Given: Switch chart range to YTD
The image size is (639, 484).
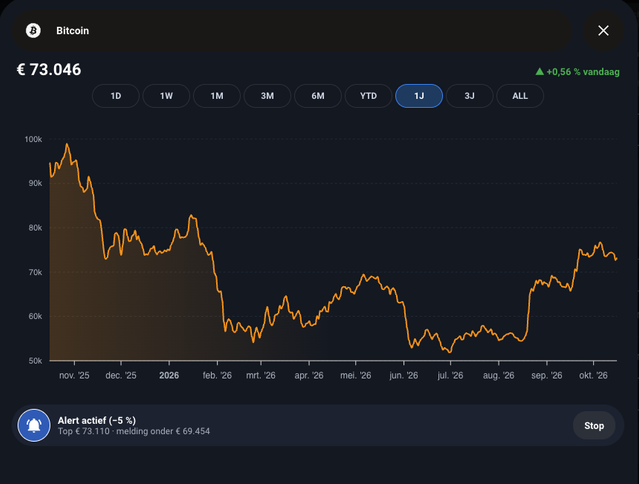Looking at the screenshot, I should click(x=368, y=96).
